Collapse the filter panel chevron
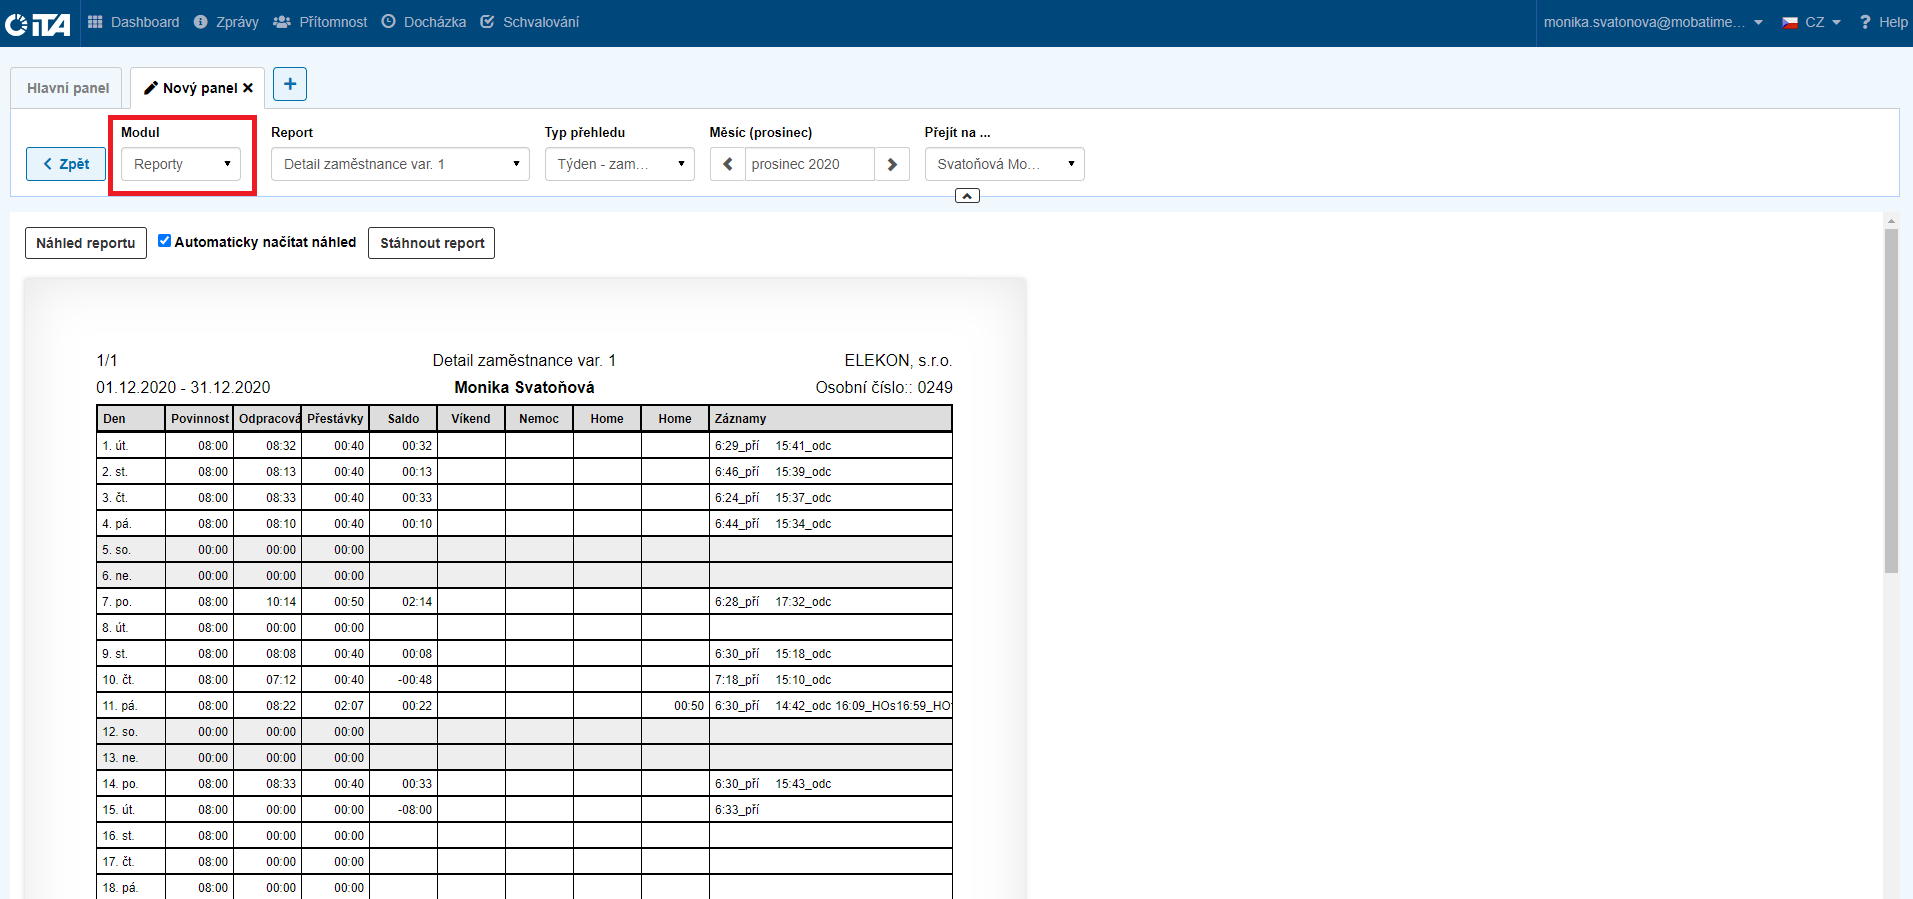This screenshot has height=899, width=1913. (x=967, y=196)
